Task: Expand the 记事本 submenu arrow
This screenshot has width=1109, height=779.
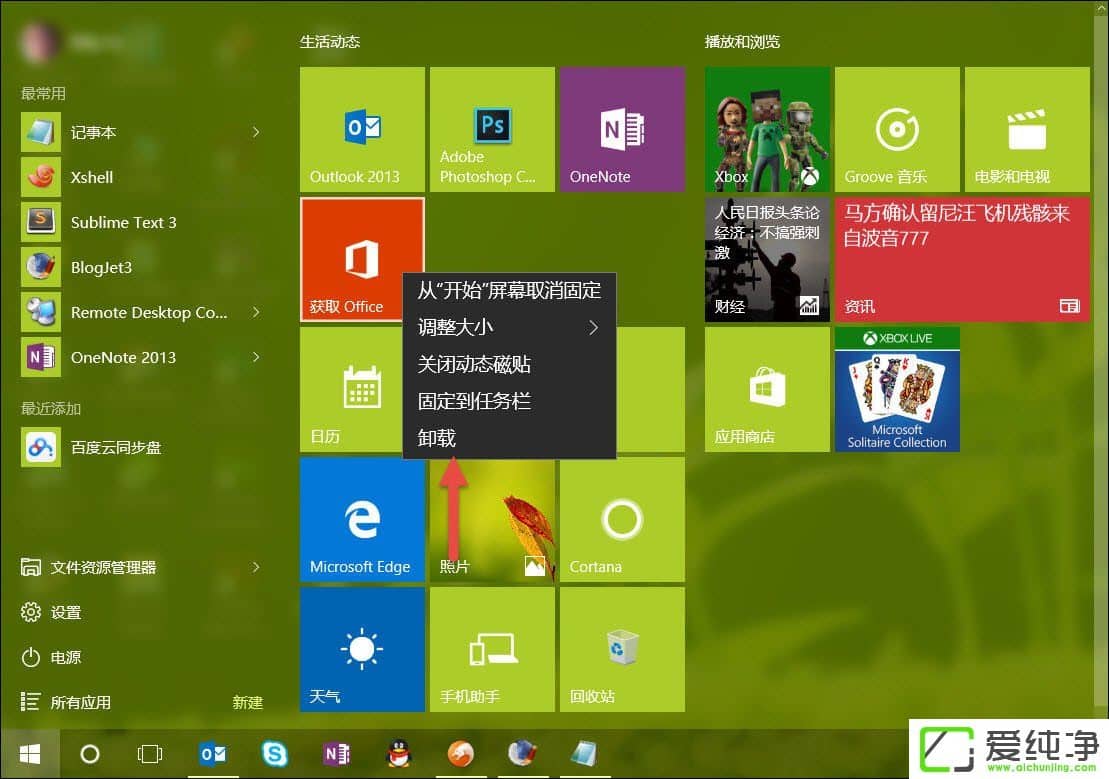Action: click(256, 132)
